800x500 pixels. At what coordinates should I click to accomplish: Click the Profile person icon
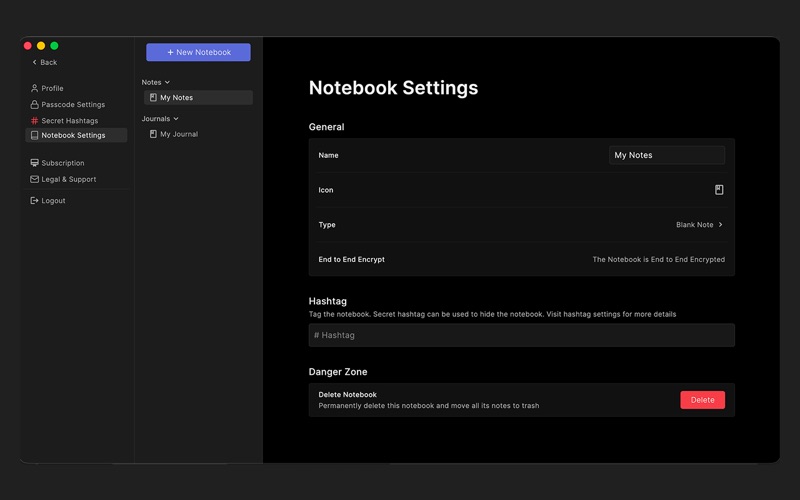[x=34, y=88]
